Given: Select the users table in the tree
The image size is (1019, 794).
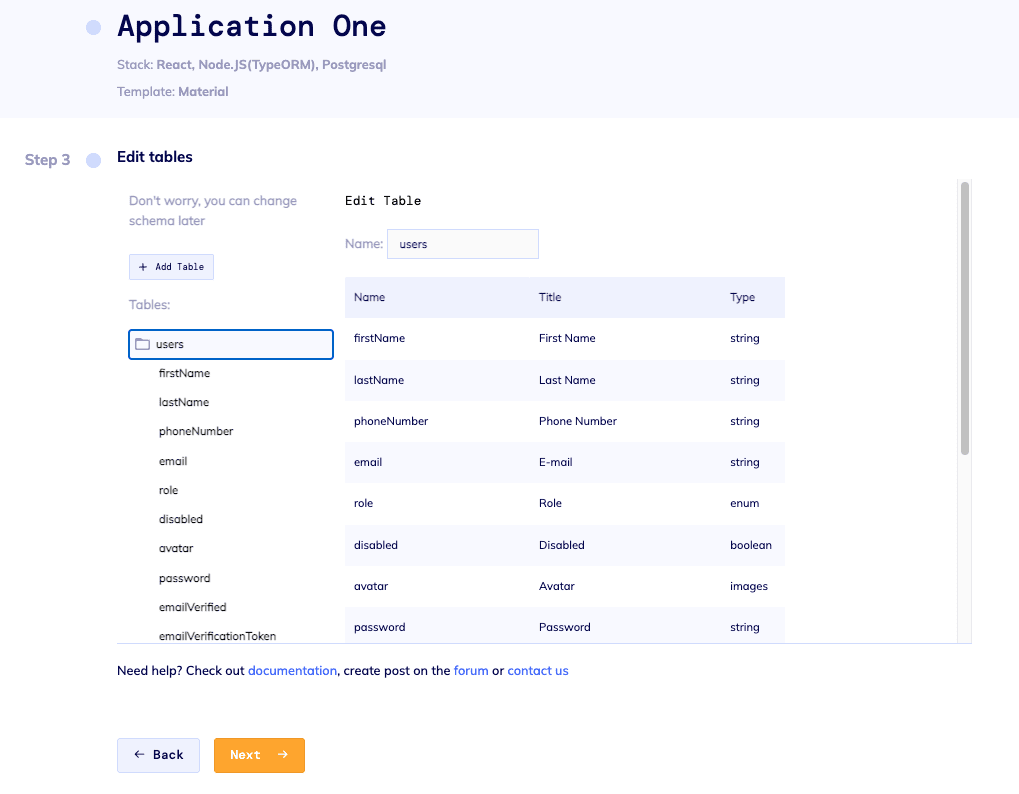Looking at the screenshot, I should coord(231,344).
